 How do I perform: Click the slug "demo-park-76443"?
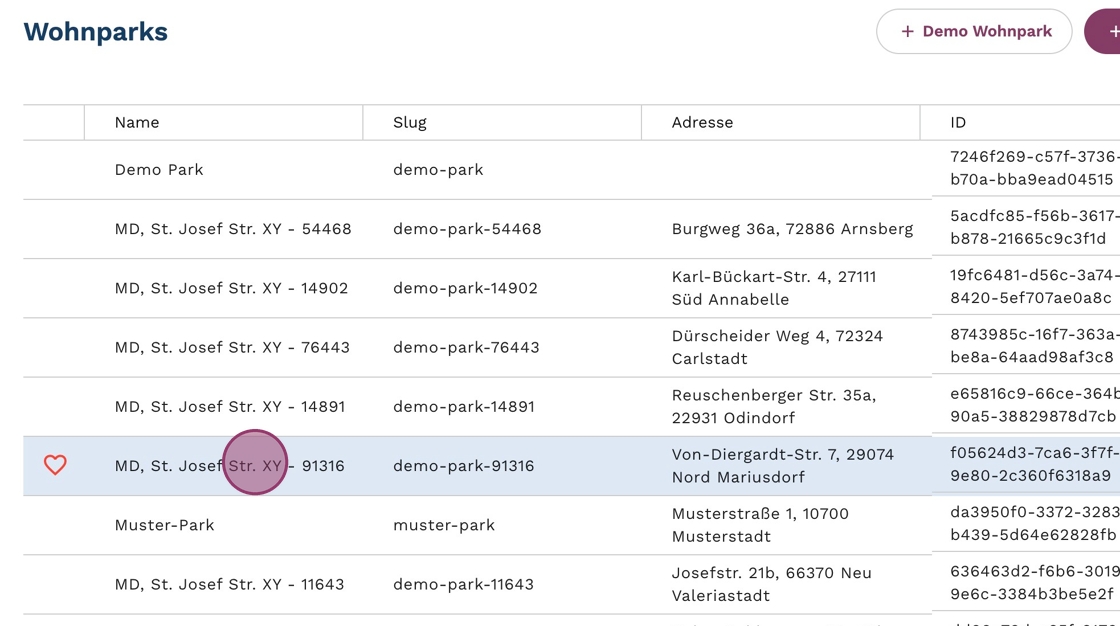pos(466,347)
